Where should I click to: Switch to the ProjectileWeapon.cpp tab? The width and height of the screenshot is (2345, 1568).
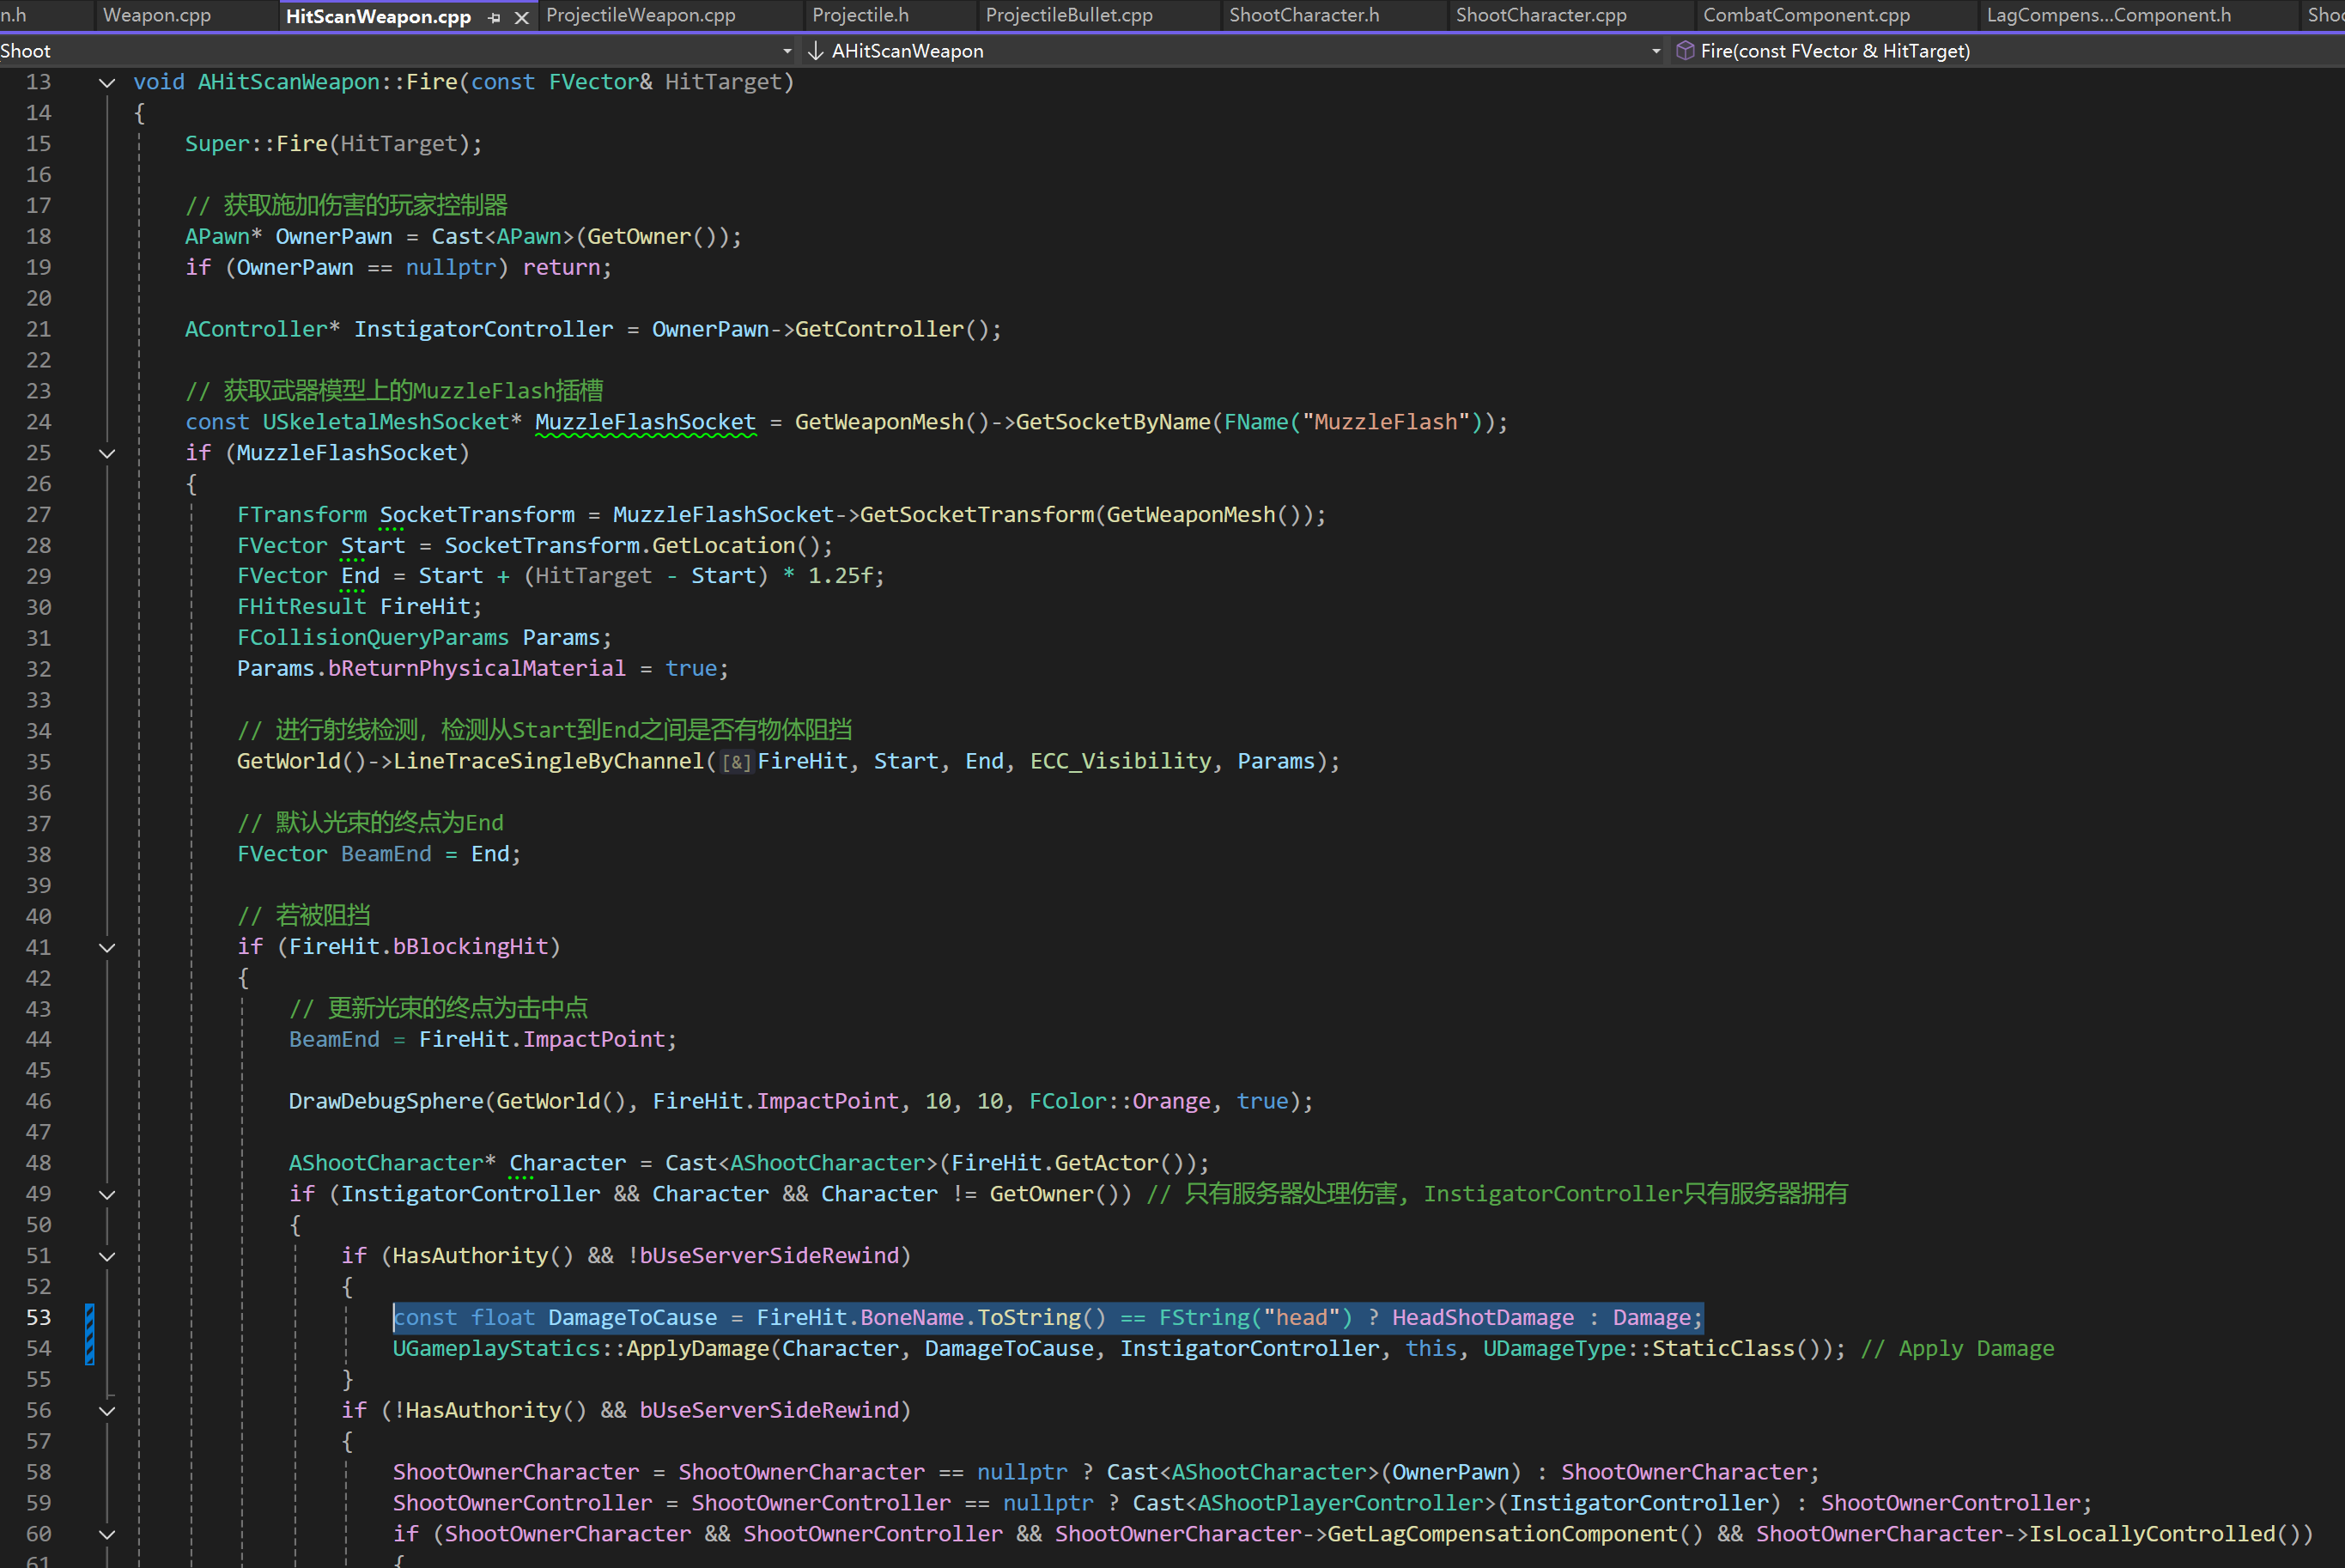click(x=640, y=15)
